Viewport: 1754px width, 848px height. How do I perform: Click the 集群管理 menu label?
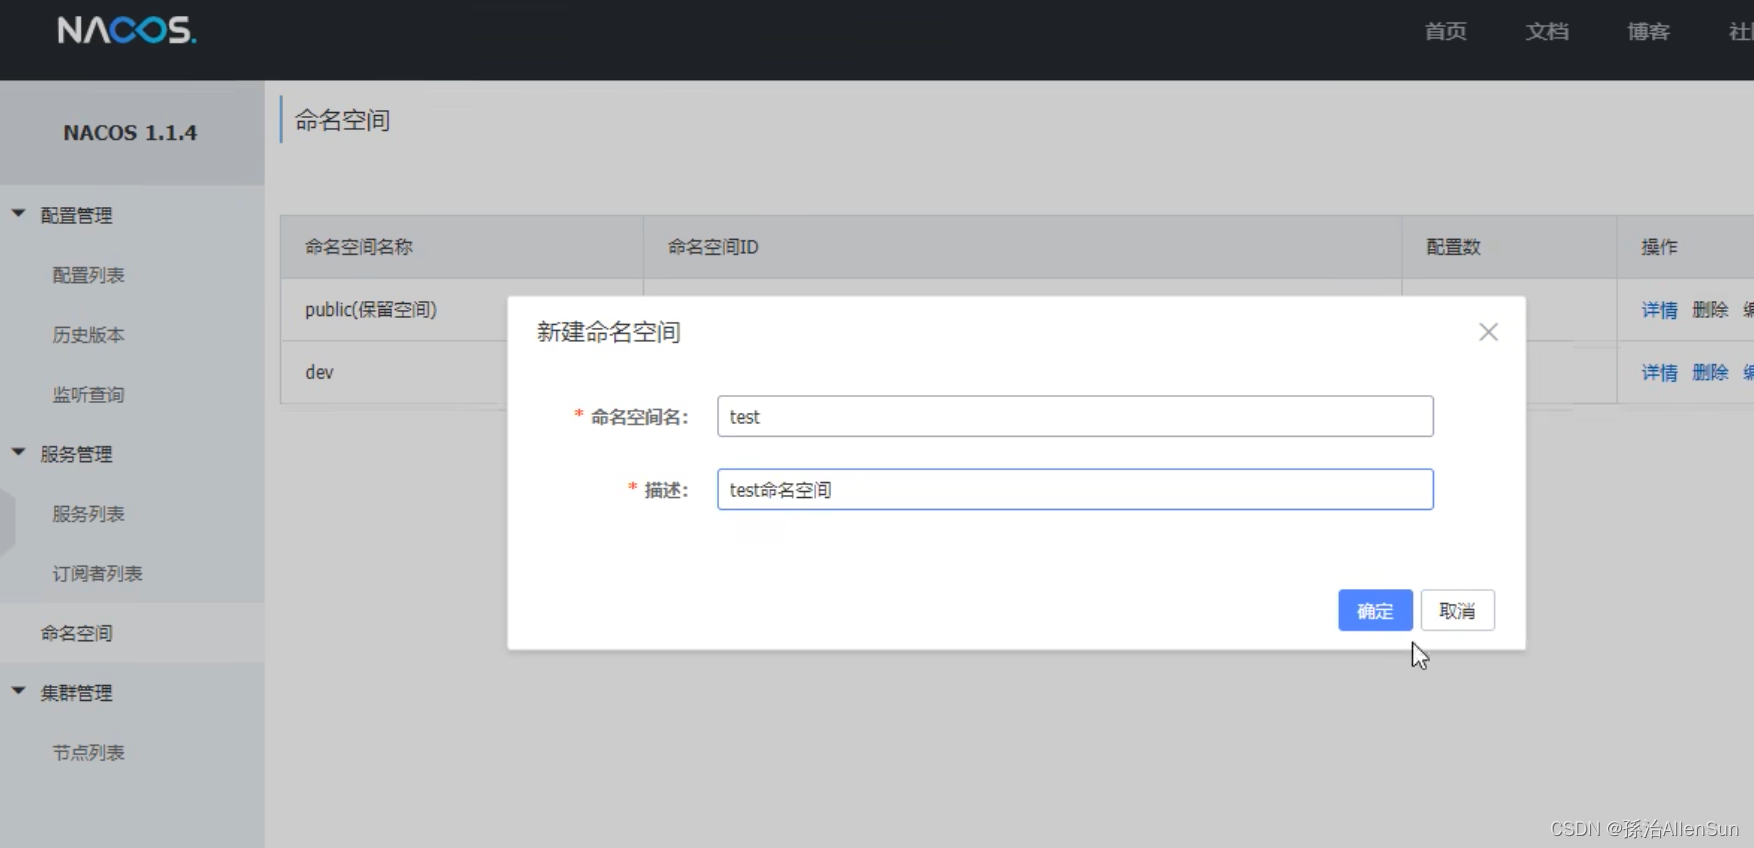[76, 693]
